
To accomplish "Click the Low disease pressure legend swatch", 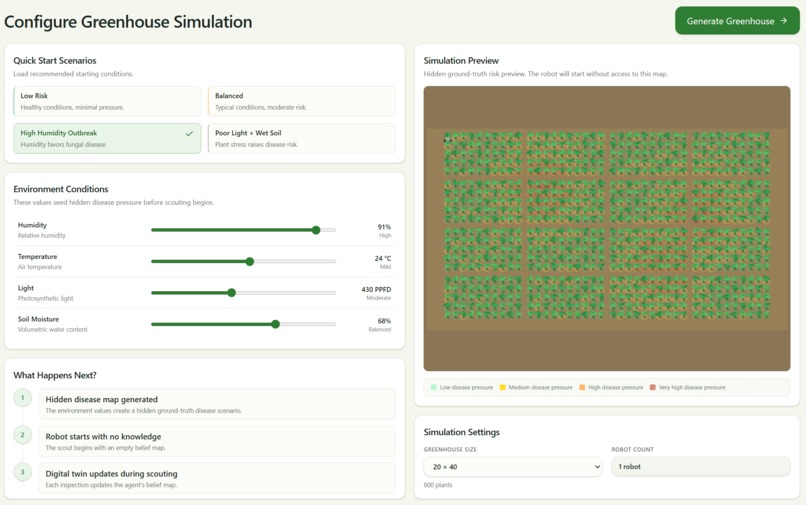I will click(433, 387).
